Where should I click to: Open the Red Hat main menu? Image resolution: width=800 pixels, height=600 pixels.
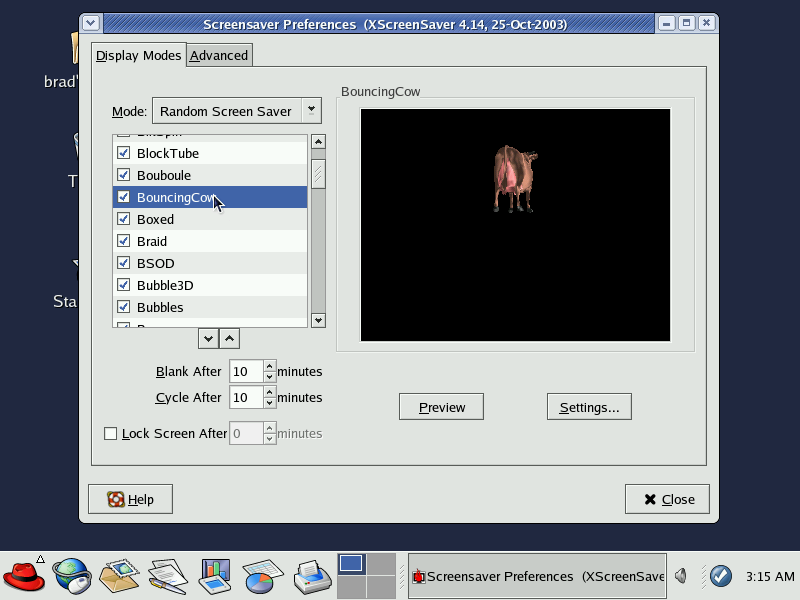coord(23,576)
